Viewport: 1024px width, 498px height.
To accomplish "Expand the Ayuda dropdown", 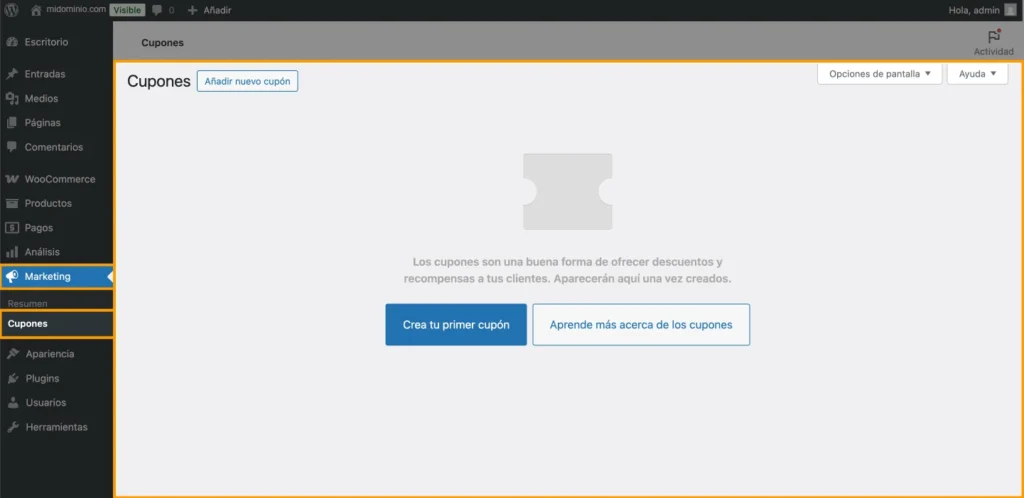I will tap(978, 74).
